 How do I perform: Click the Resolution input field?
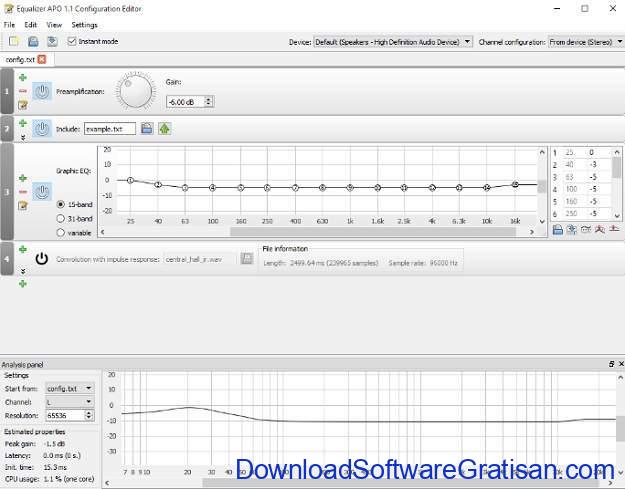65,415
